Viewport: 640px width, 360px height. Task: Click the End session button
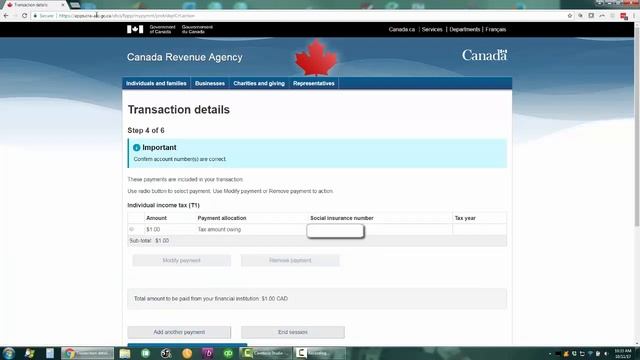pyautogui.click(x=293, y=332)
